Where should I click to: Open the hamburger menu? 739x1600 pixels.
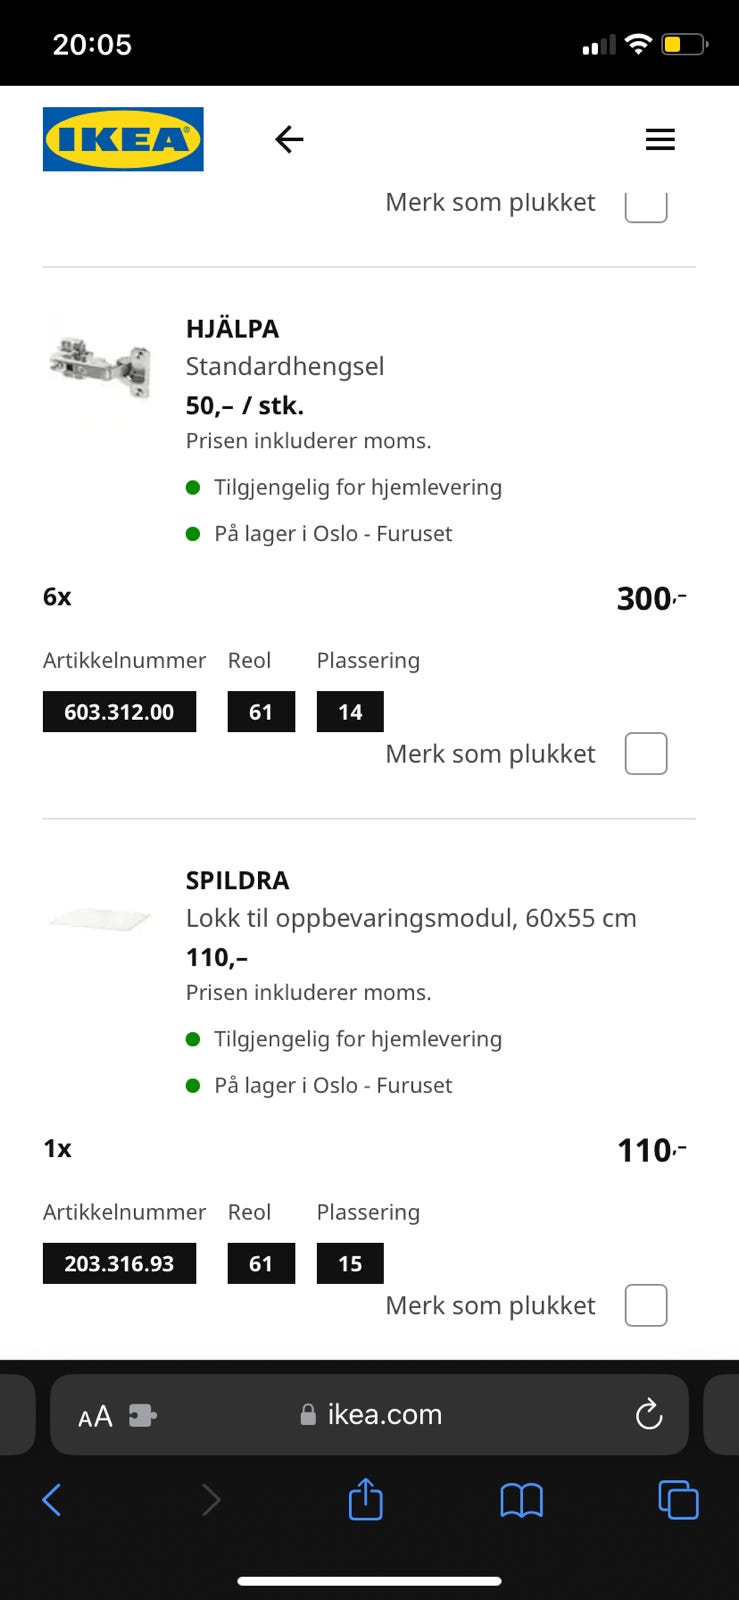(x=660, y=139)
